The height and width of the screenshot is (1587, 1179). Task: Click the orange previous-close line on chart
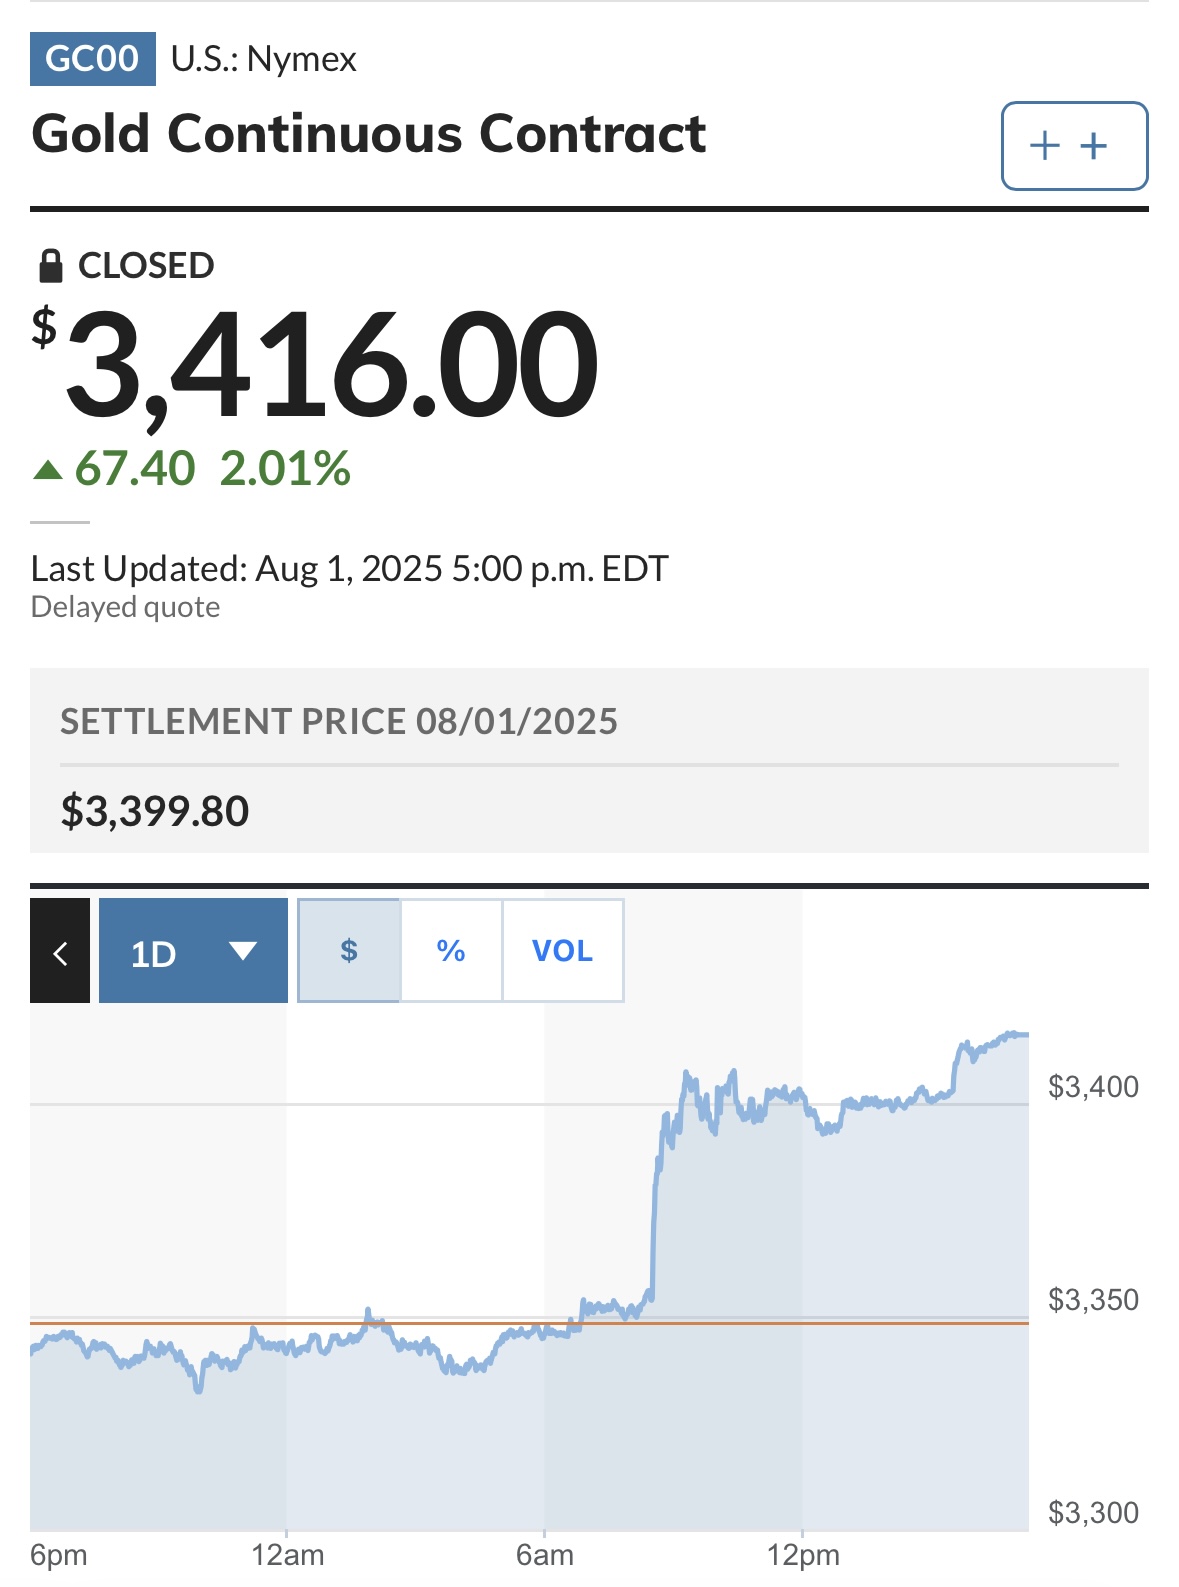[x=530, y=1323]
